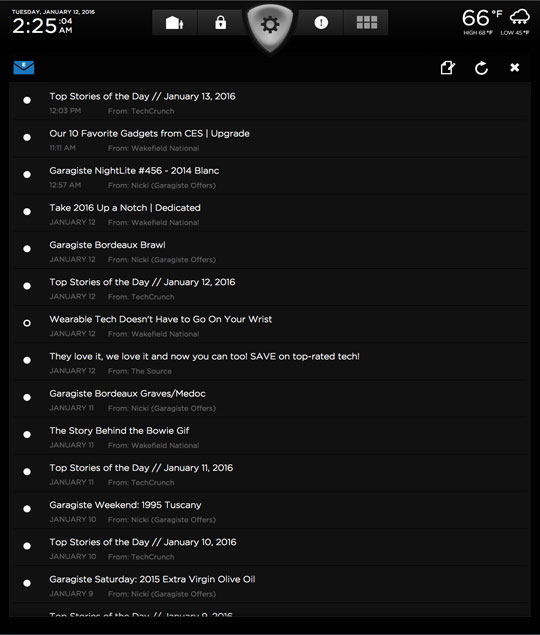This screenshot has width=540, height=635.
Task: Click the padlock security icon
Action: click(220, 23)
